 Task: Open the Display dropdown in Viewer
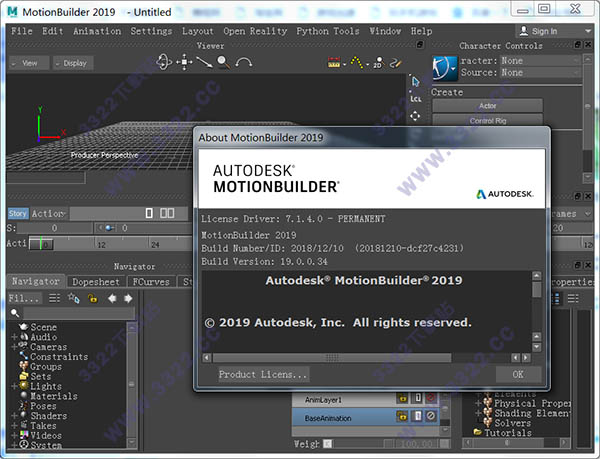pyautogui.click(x=73, y=63)
